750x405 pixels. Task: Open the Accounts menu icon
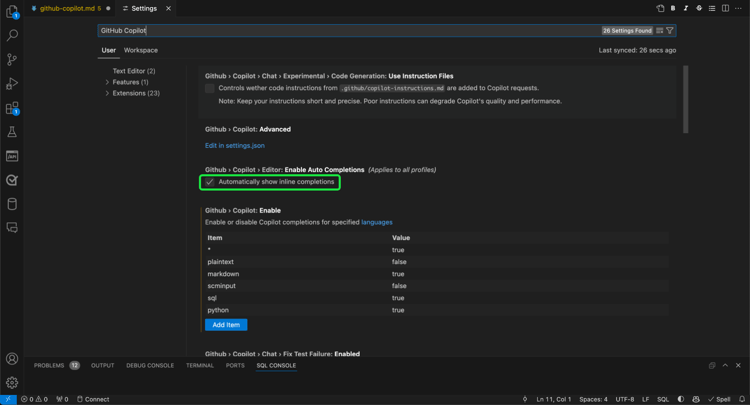(x=12, y=359)
